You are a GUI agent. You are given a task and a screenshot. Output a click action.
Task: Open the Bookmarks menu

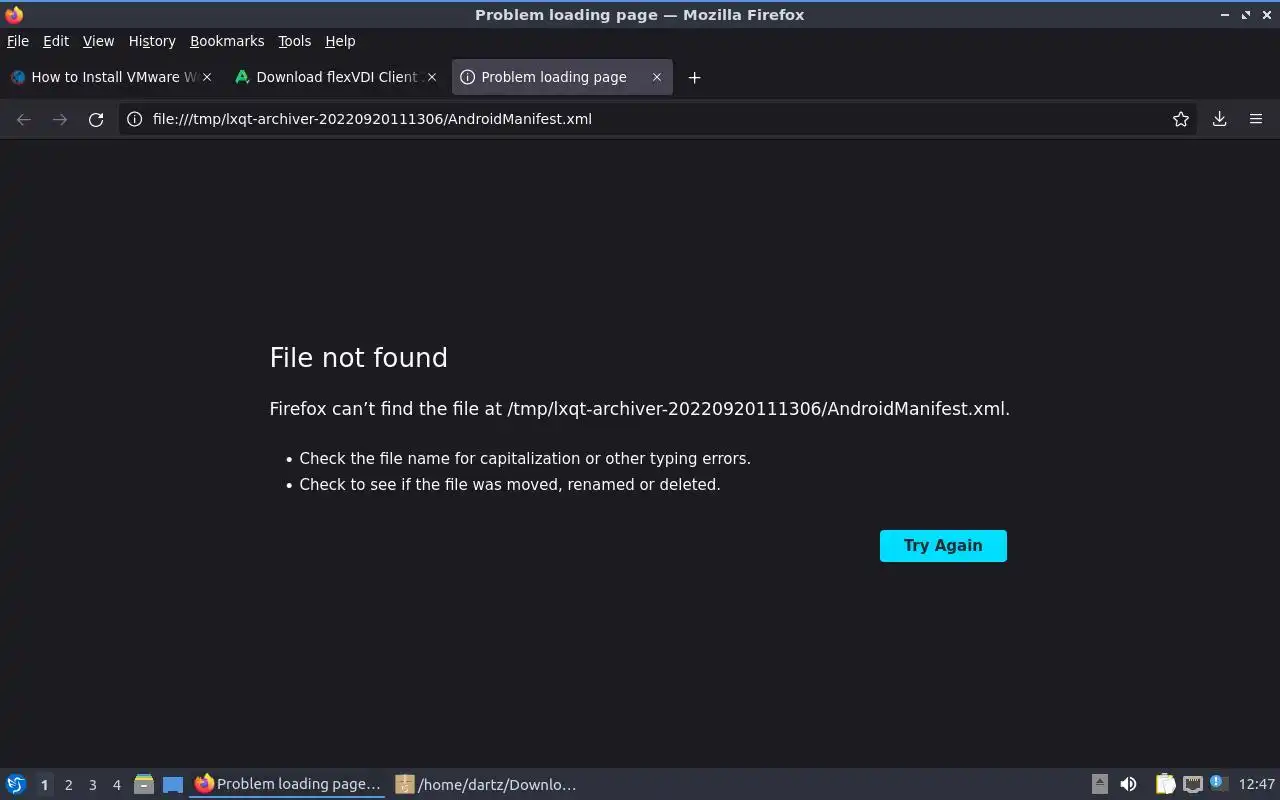[227, 41]
